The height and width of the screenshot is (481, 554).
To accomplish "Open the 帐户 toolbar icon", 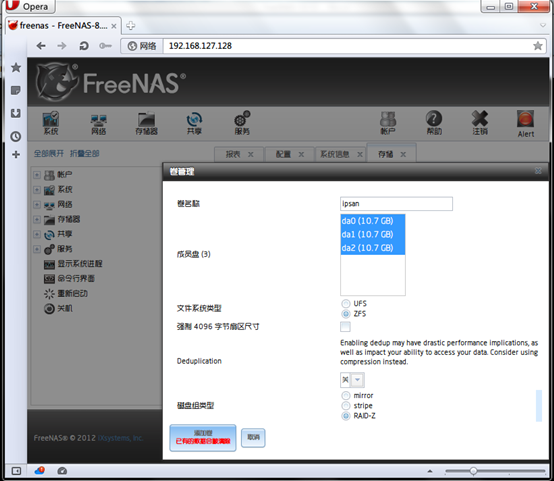I will point(388,123).
